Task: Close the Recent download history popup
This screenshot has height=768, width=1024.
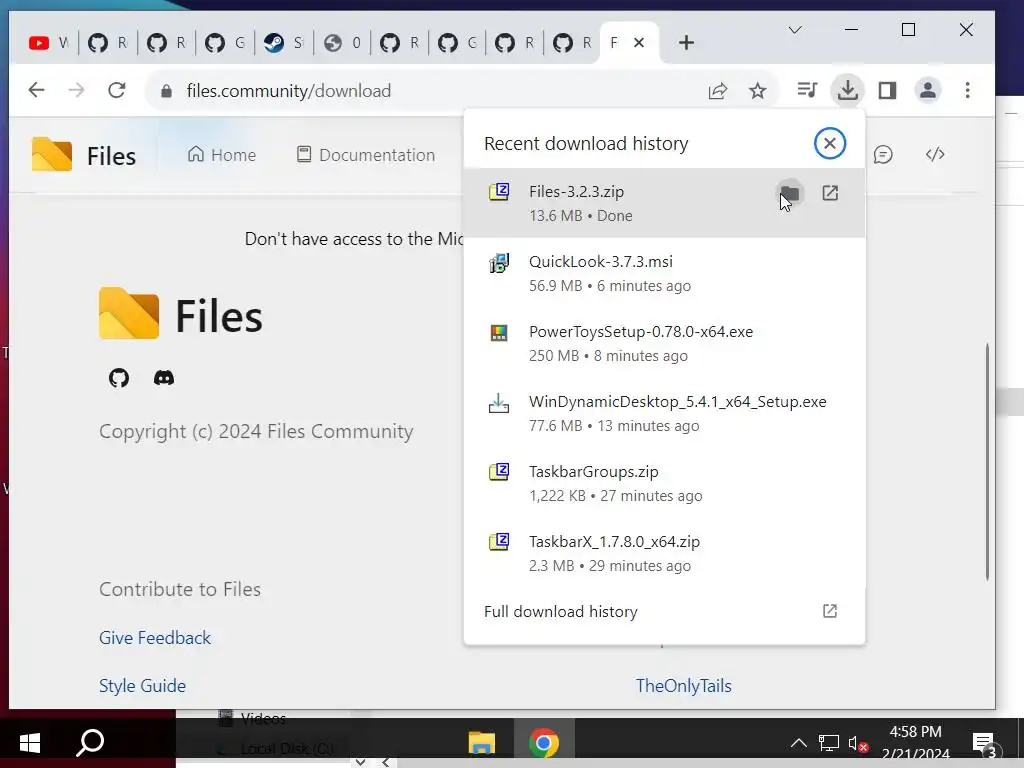Action: [x=829, y=143]
